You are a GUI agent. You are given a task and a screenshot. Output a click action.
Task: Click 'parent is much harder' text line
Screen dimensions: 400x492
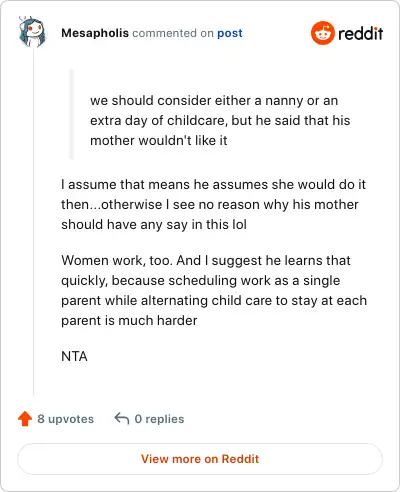[x=129, y=321]
